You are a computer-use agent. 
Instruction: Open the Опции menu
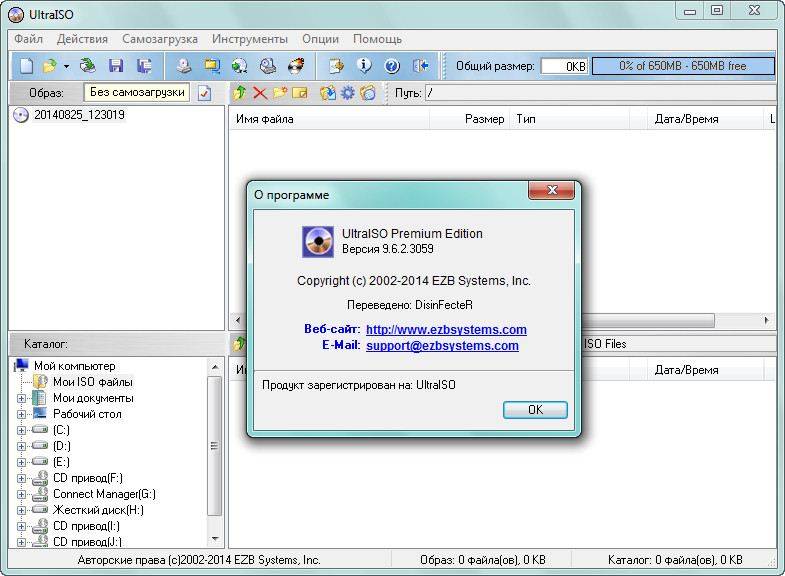point(320,39)
